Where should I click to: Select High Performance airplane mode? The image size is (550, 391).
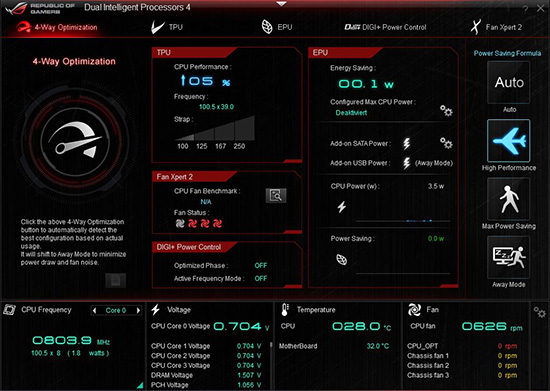[508, 141]
